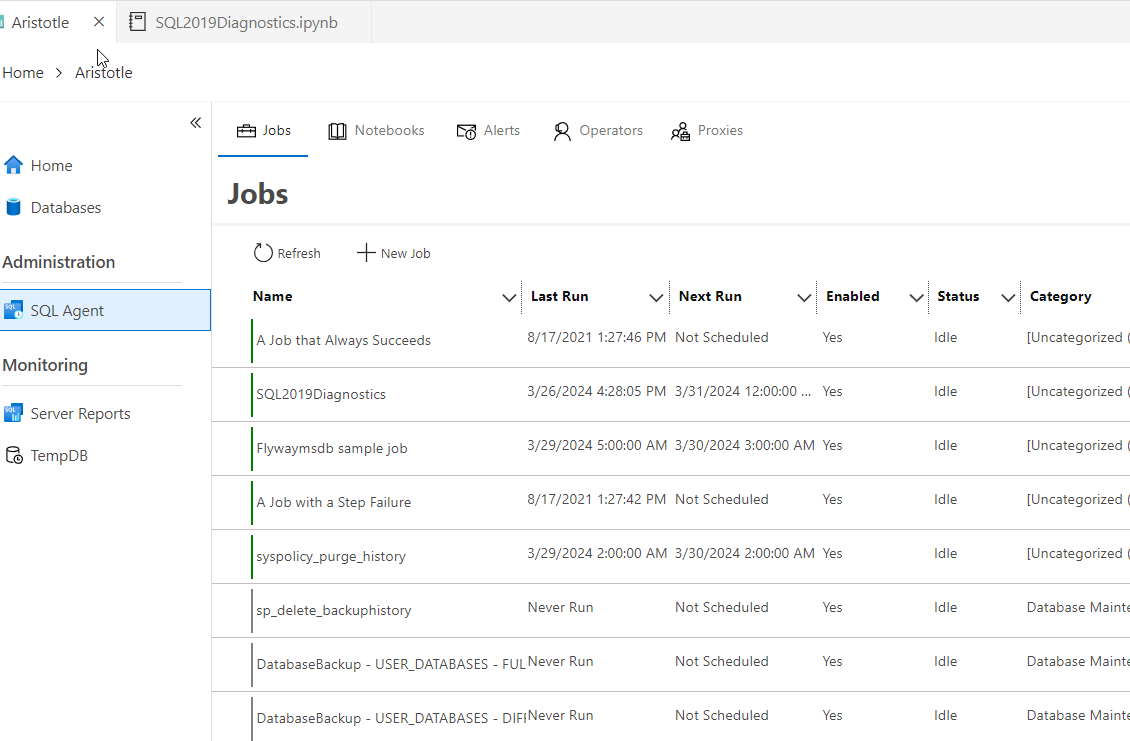Close the Aristotle tab
This screenshot has width=1130, height=741.
[x=98, y=22]
